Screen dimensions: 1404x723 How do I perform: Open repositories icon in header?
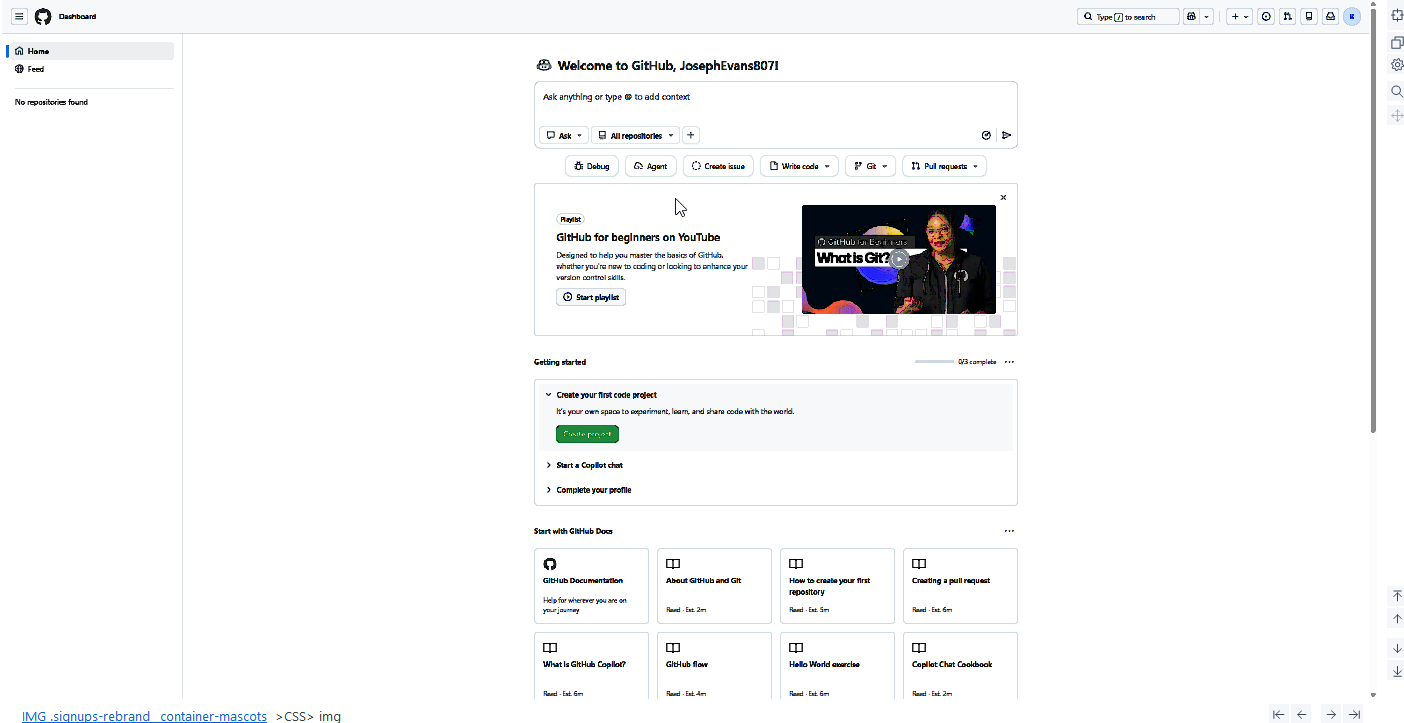click(1309, 17)
